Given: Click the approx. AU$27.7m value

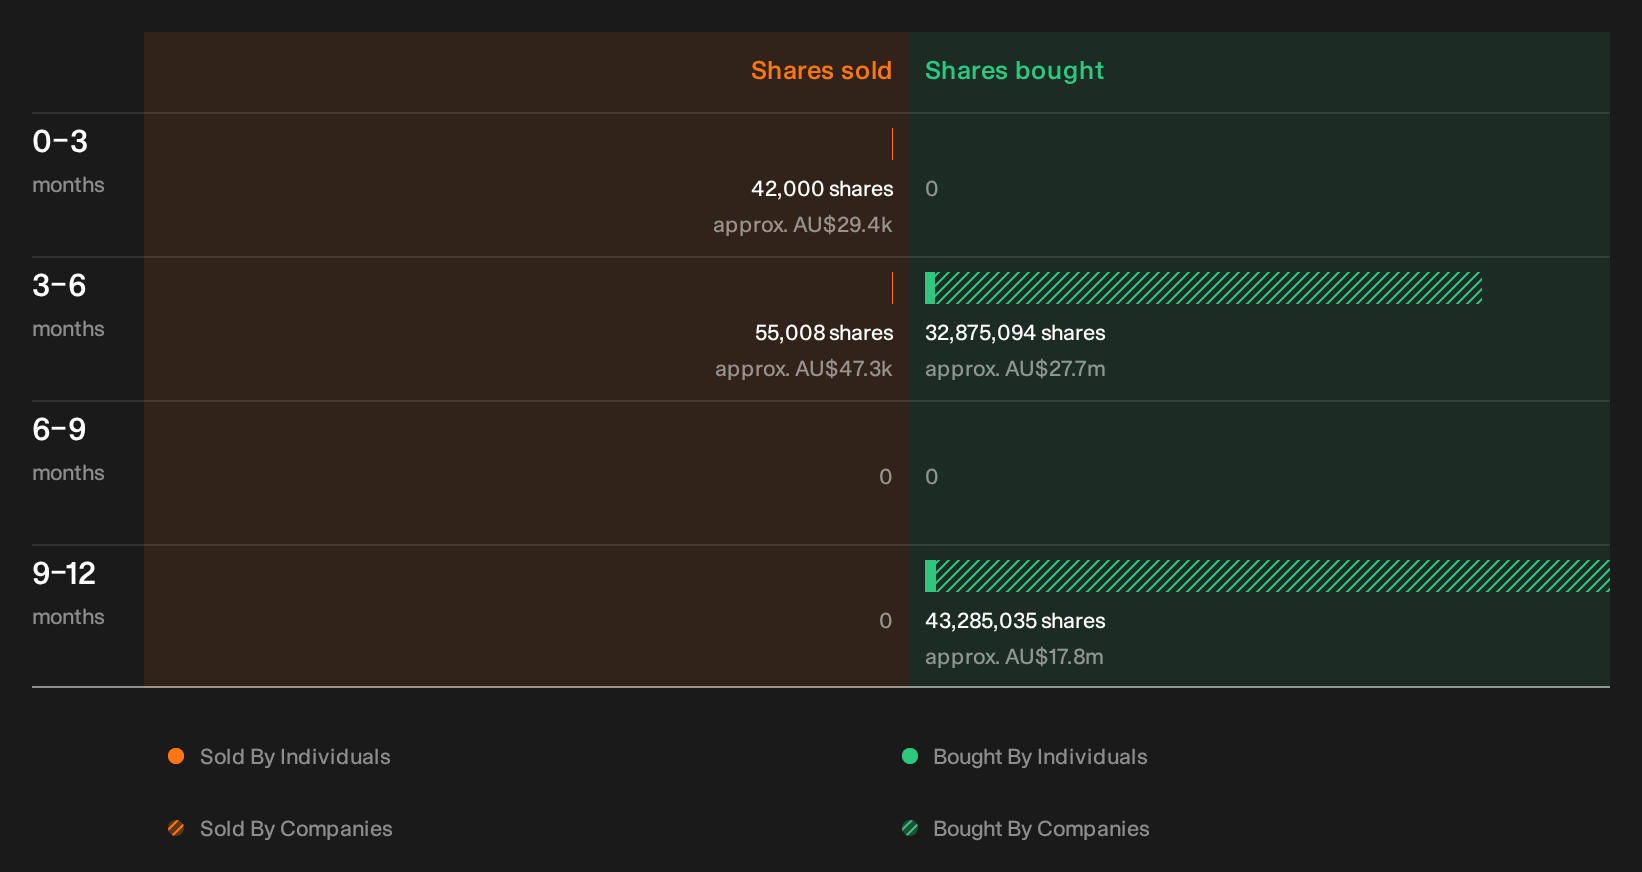Looking at the screenshot, I should point(1015,369).
